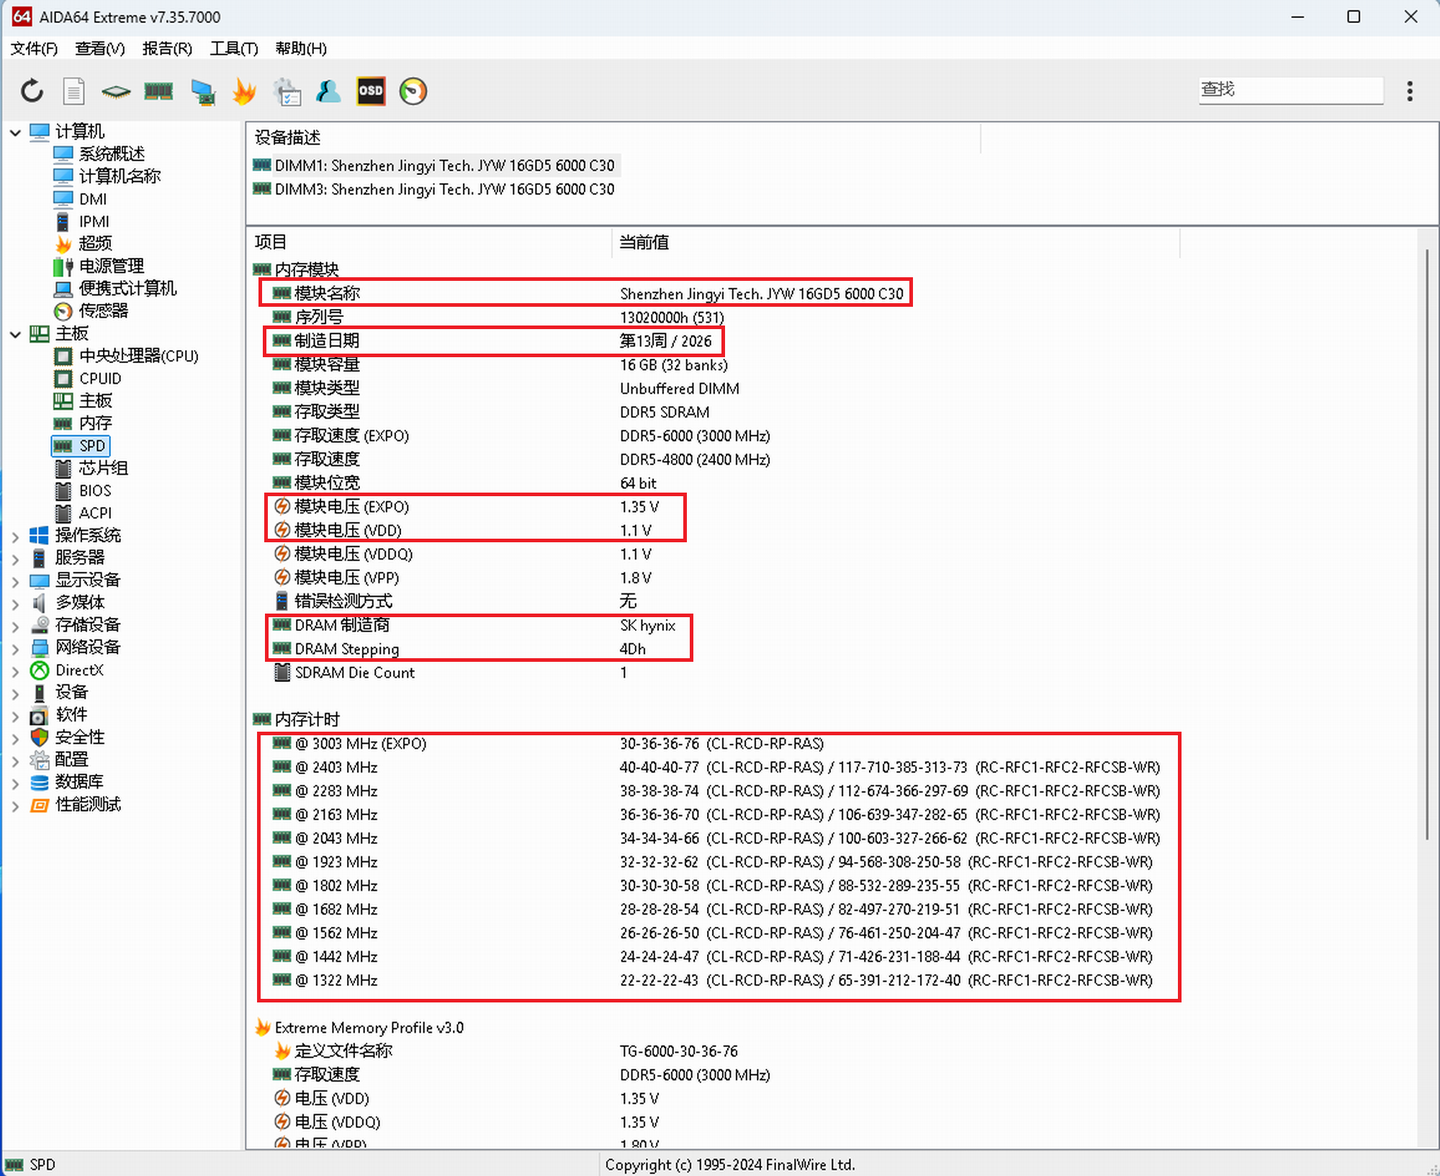The width and height of the screenshot is (1440, 1176).
Task: Click the memory module toolbar icon
Action: click(158, 92)
